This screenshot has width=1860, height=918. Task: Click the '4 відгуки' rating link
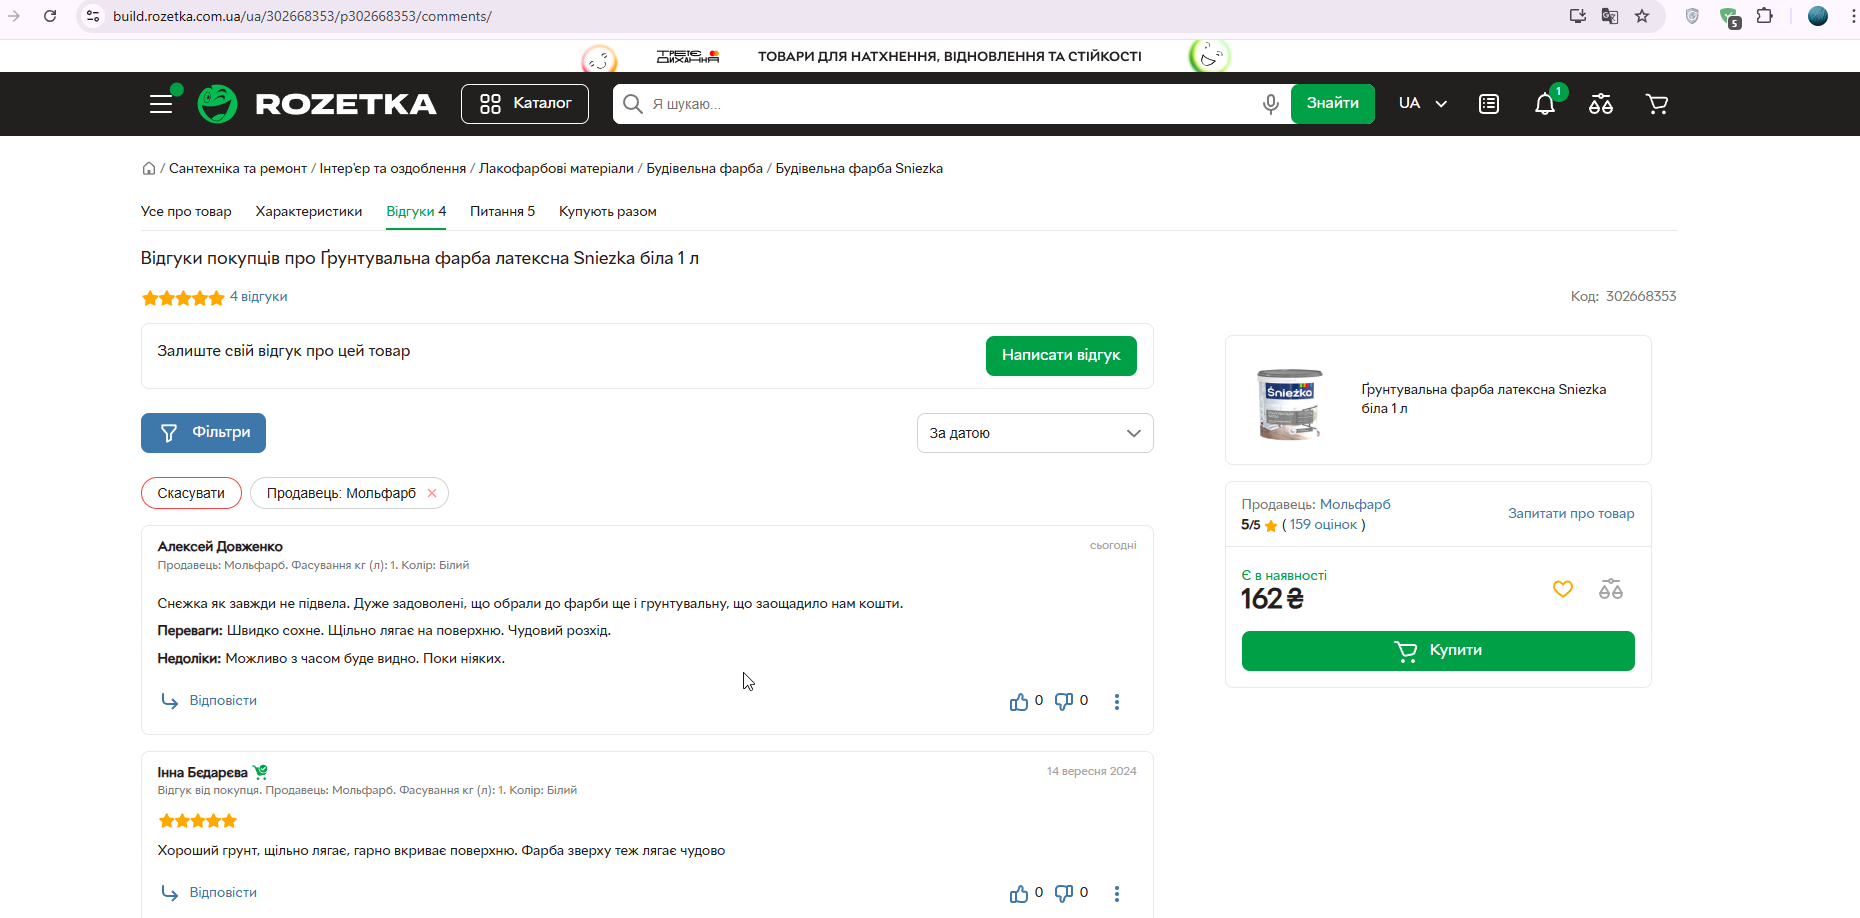pos(258,296)
